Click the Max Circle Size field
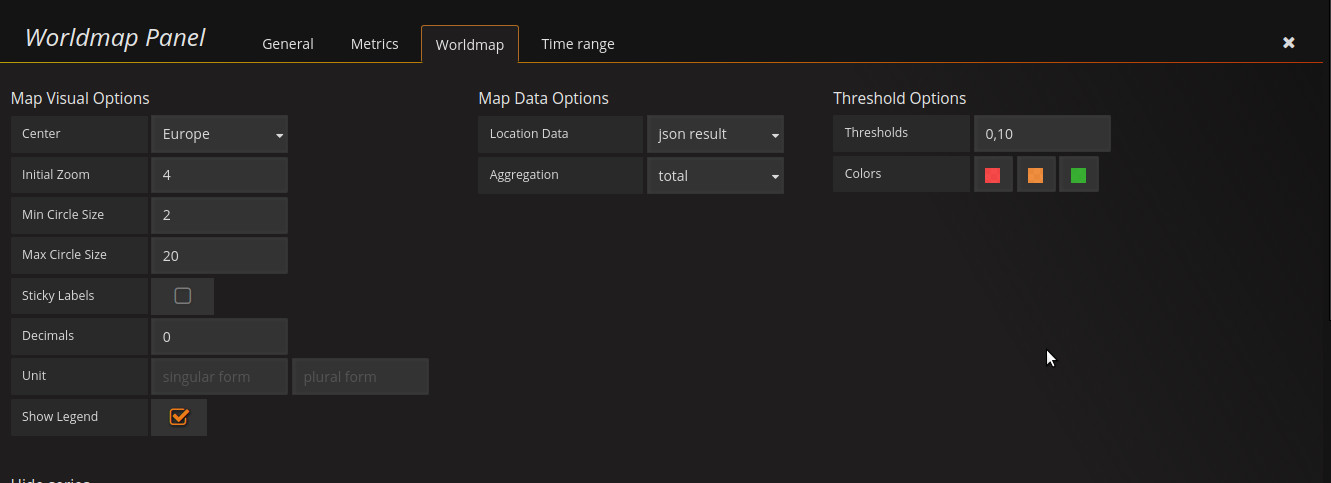Viewport: 1331px width, 483px height. tap(219, 255)
